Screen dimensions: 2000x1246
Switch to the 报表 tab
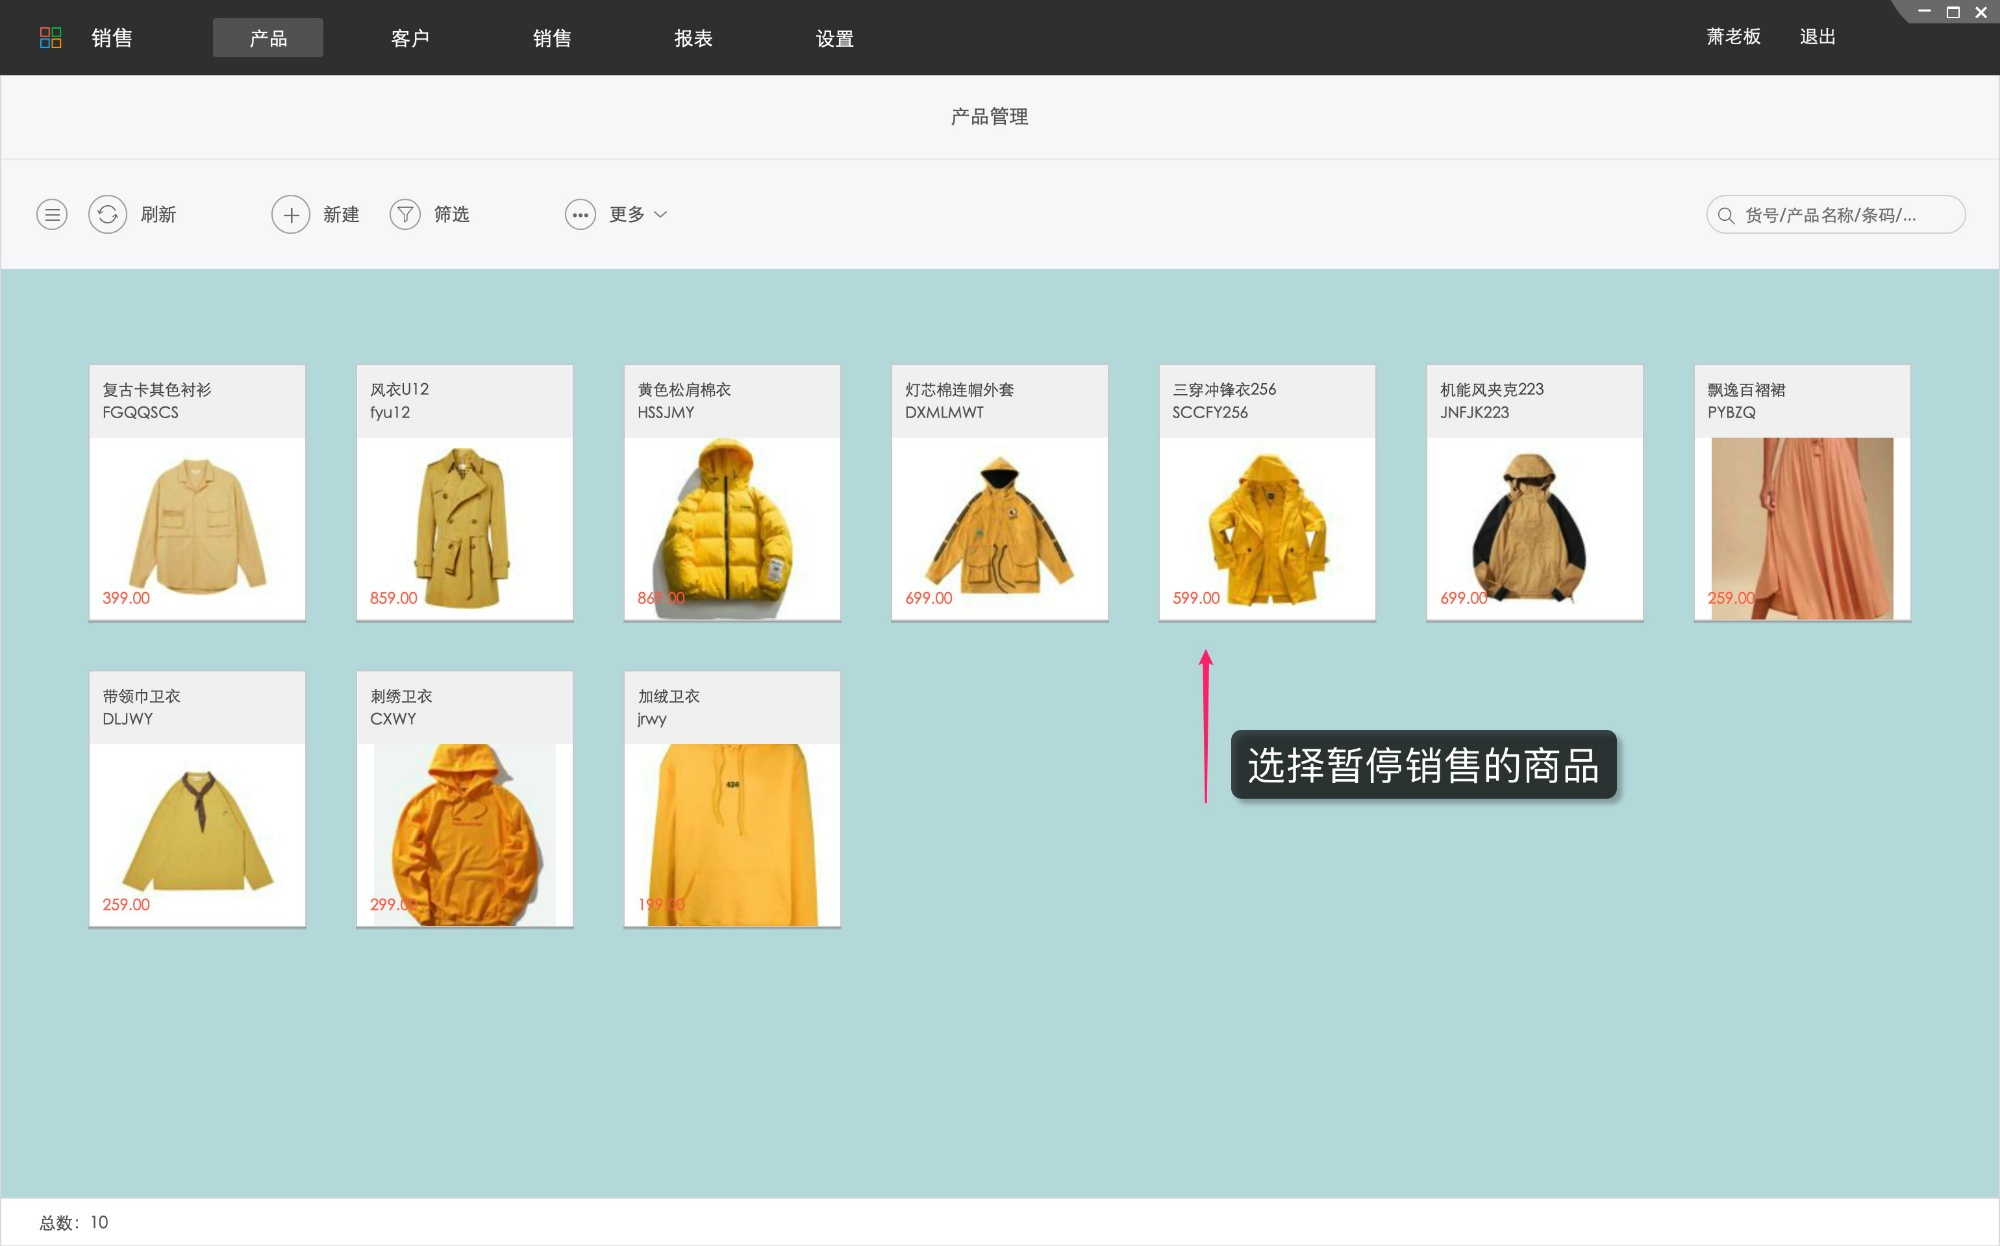(x=693, y=37)
